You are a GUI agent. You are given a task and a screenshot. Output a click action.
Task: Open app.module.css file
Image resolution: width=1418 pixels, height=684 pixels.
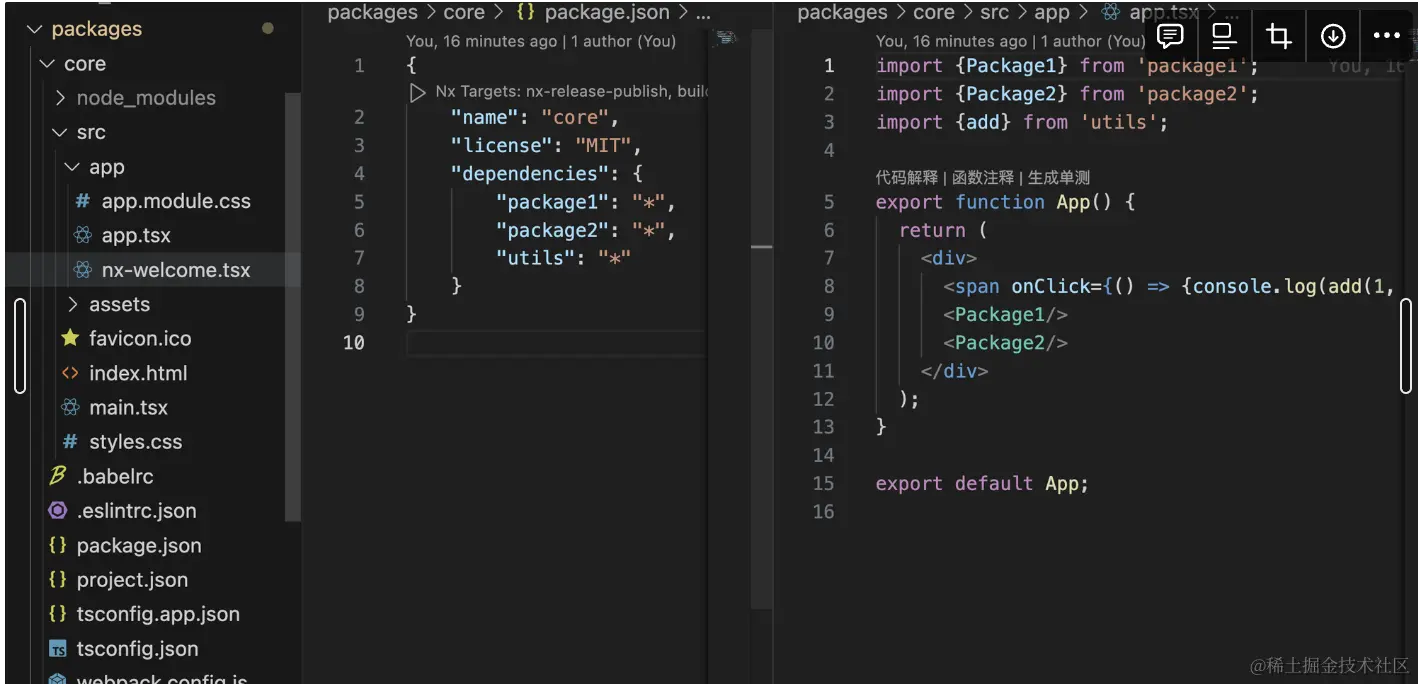[176, 201]
